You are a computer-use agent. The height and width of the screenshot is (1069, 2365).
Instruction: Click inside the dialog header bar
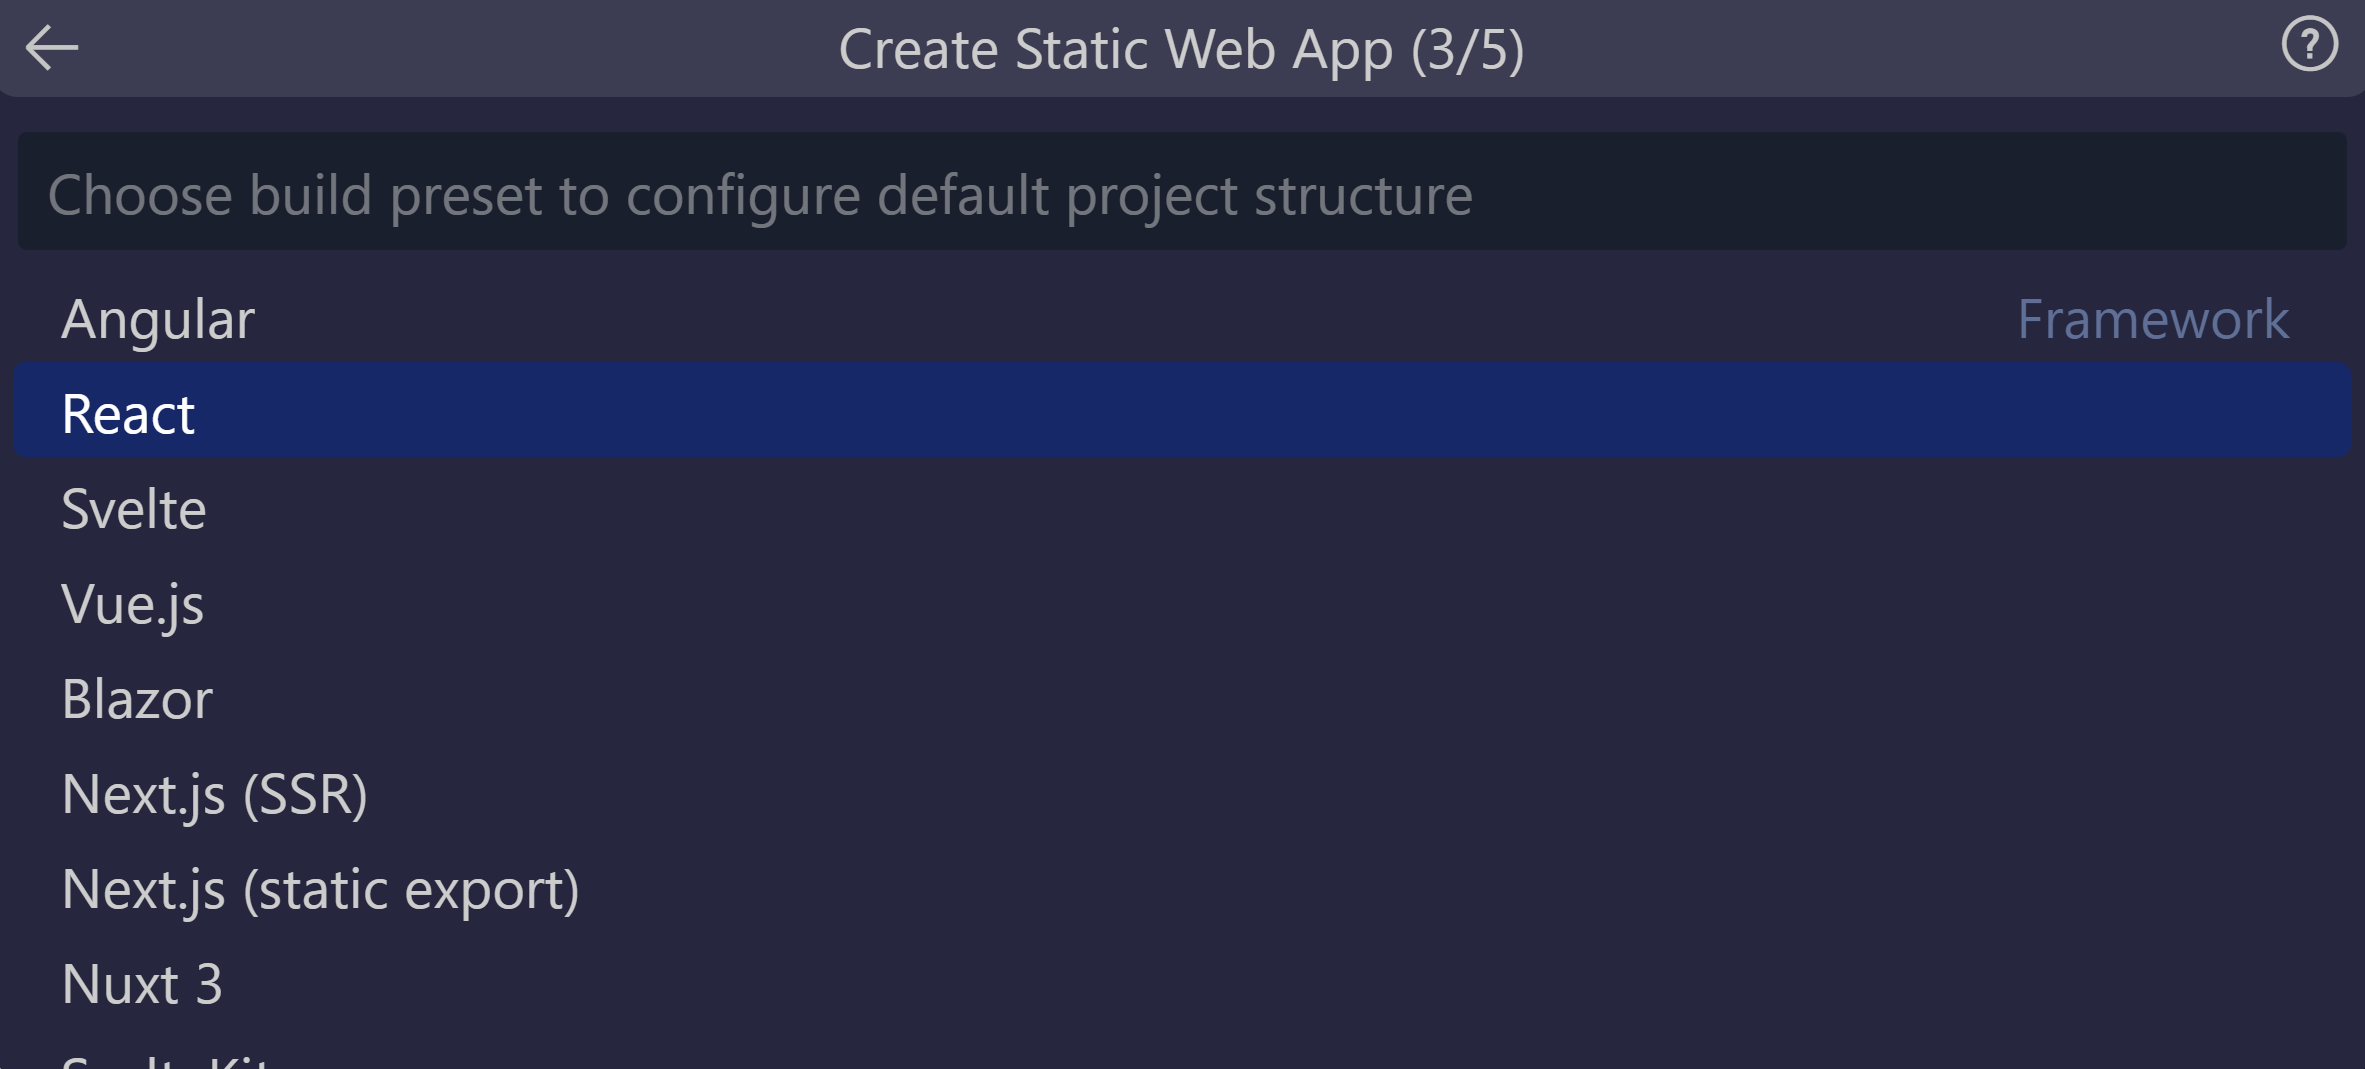tap(700, 47)
